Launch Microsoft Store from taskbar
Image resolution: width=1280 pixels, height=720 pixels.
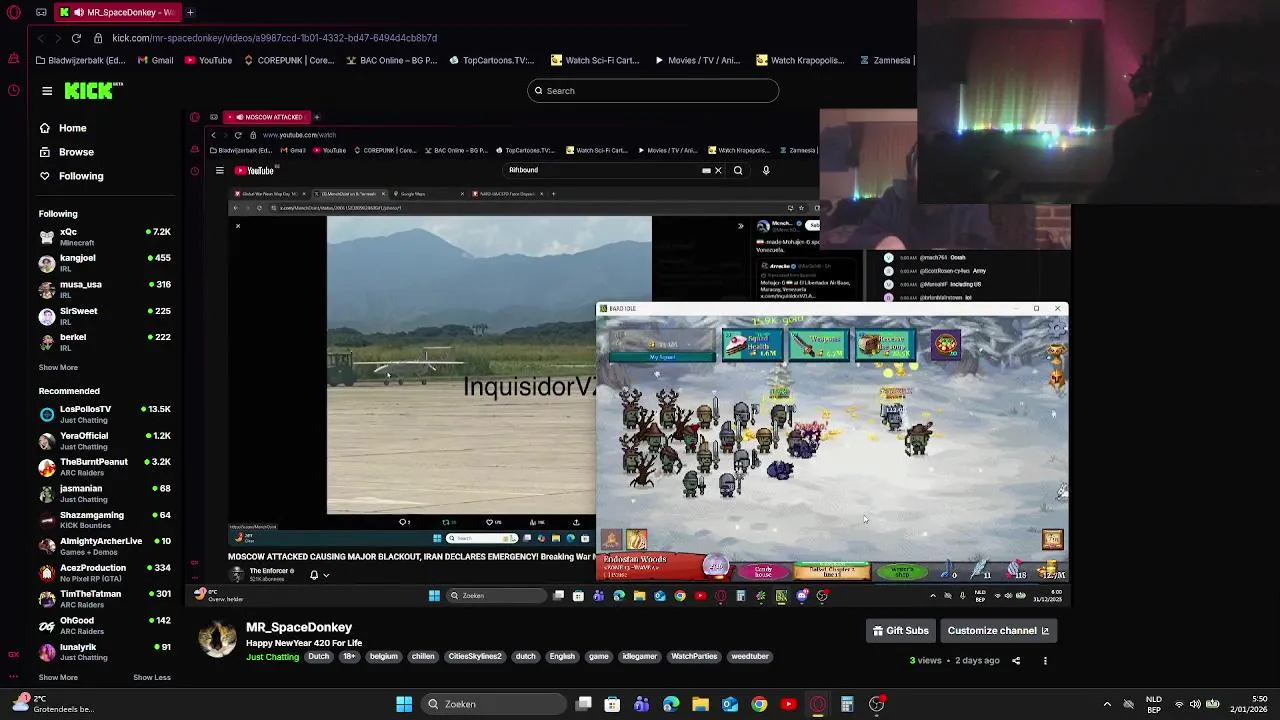click(612, 704)
